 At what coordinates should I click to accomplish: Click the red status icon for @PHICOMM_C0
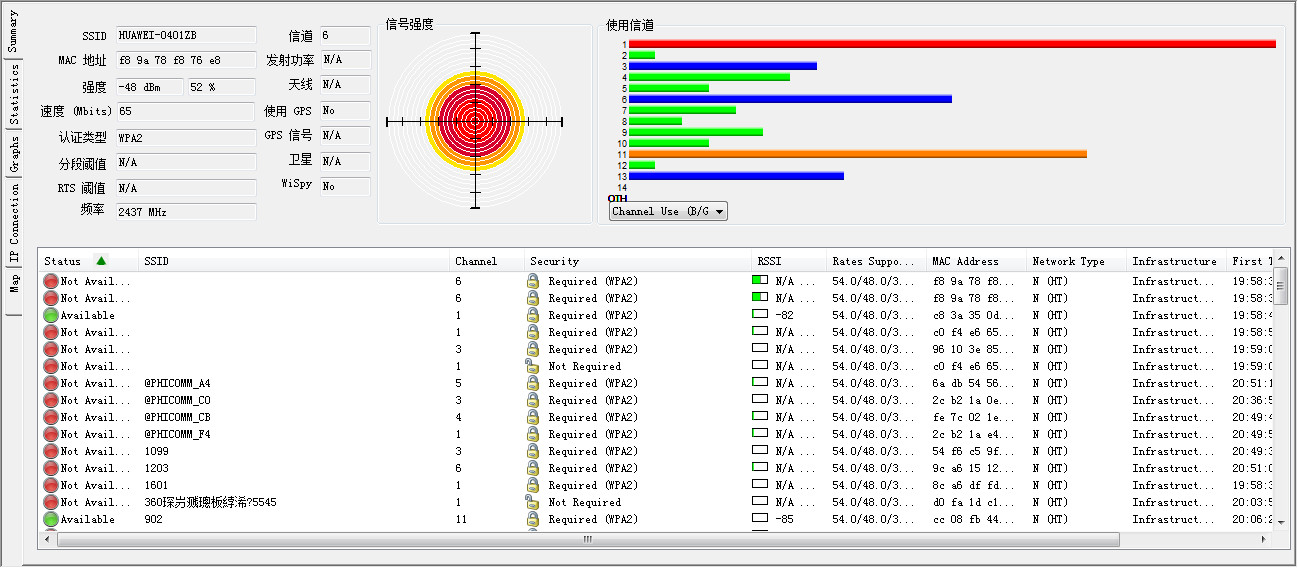[51, 400]
